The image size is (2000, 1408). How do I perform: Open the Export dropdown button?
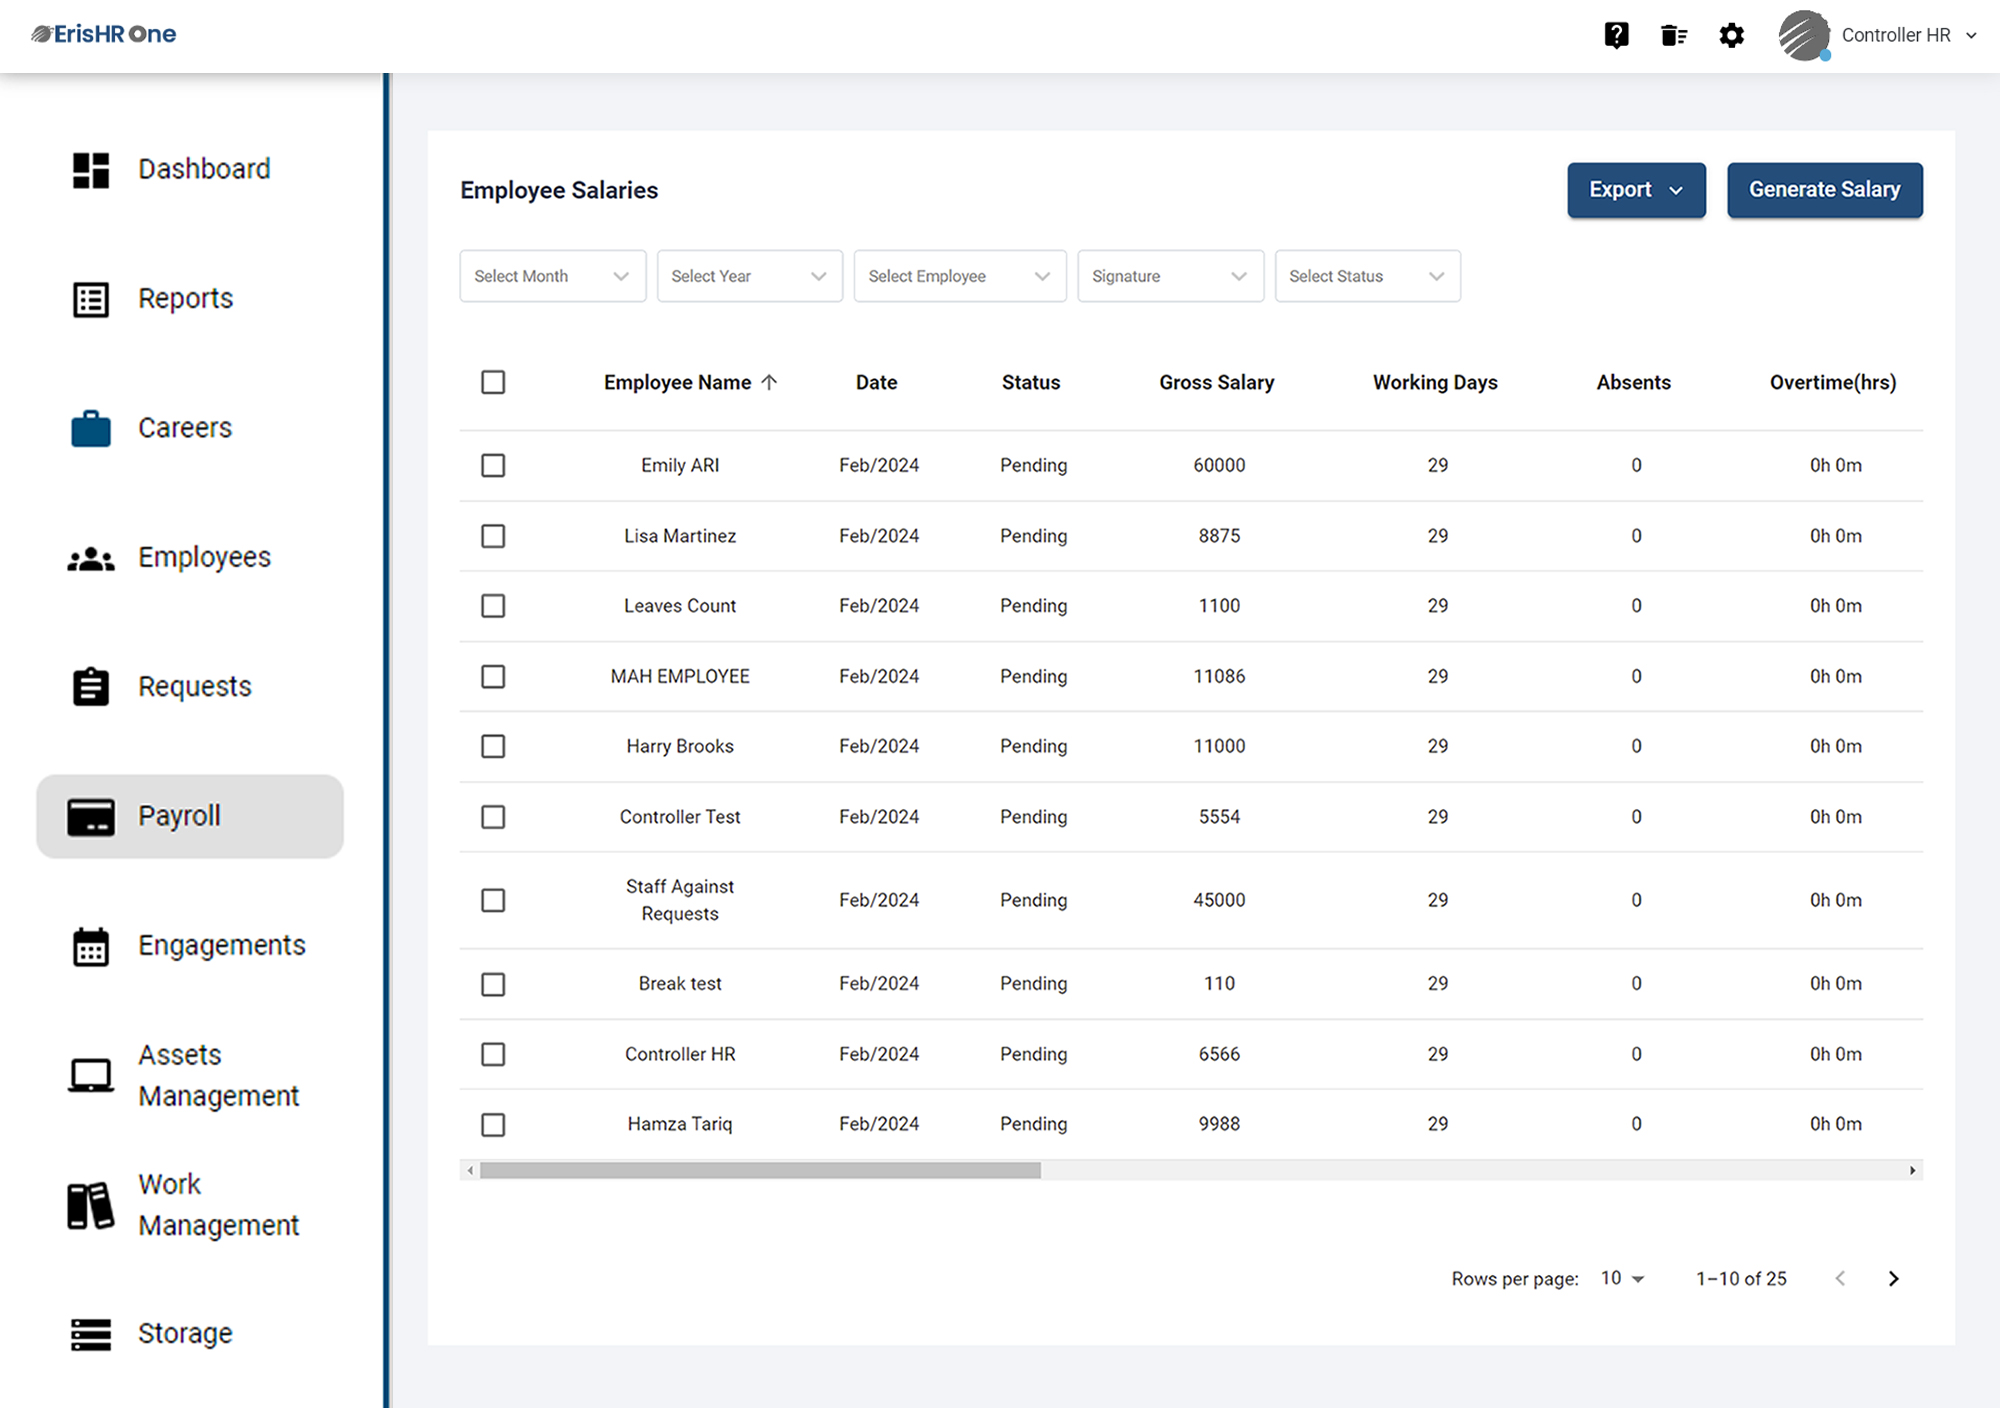click(x=1636, y=189)
